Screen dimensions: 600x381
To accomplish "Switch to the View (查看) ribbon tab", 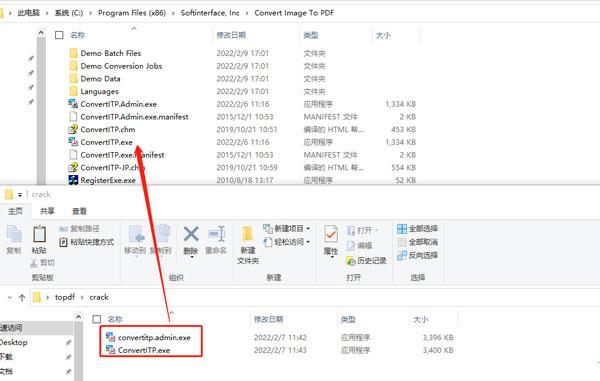I will pyautogui.click(x=79, y=211).
